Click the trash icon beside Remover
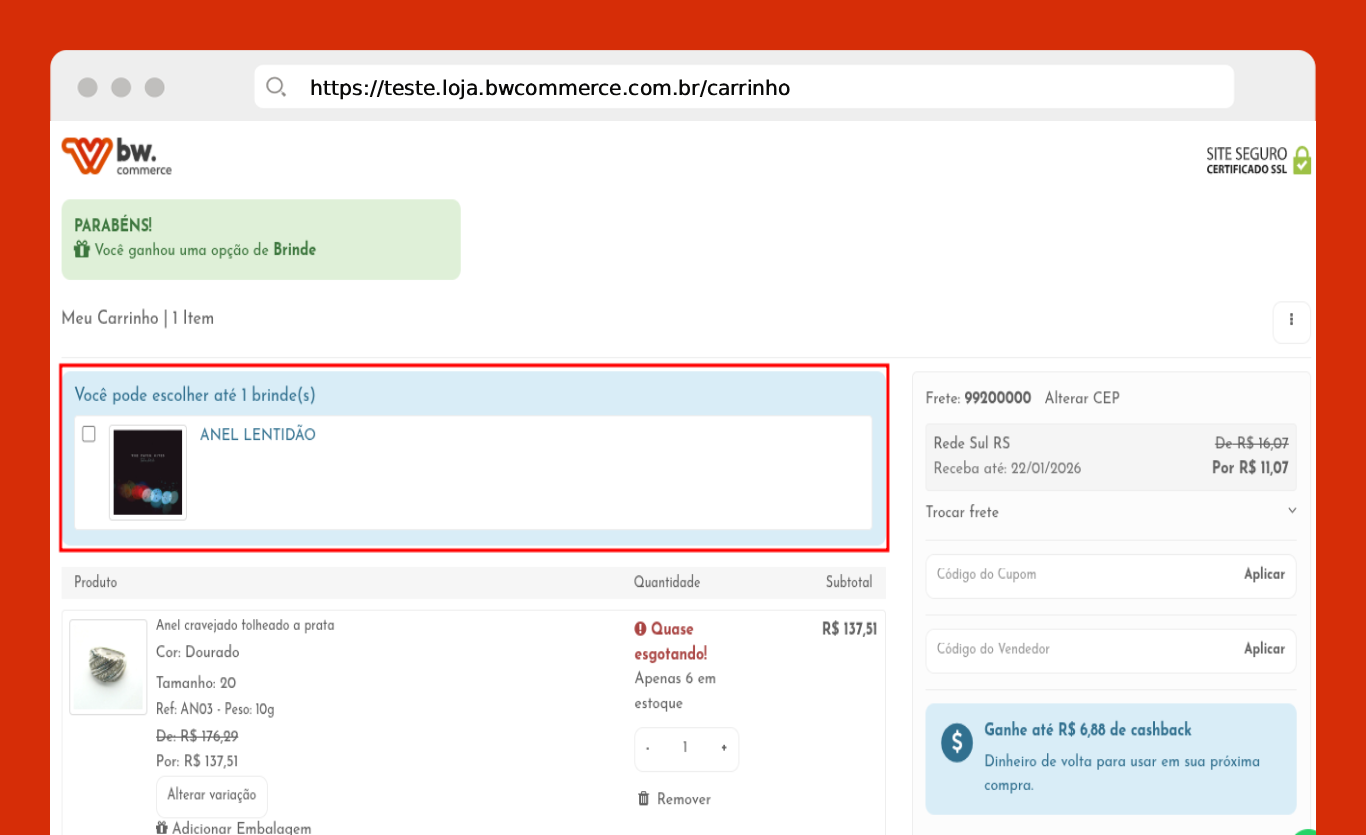This screenshot has width=1366, height=835. [644, 799]
